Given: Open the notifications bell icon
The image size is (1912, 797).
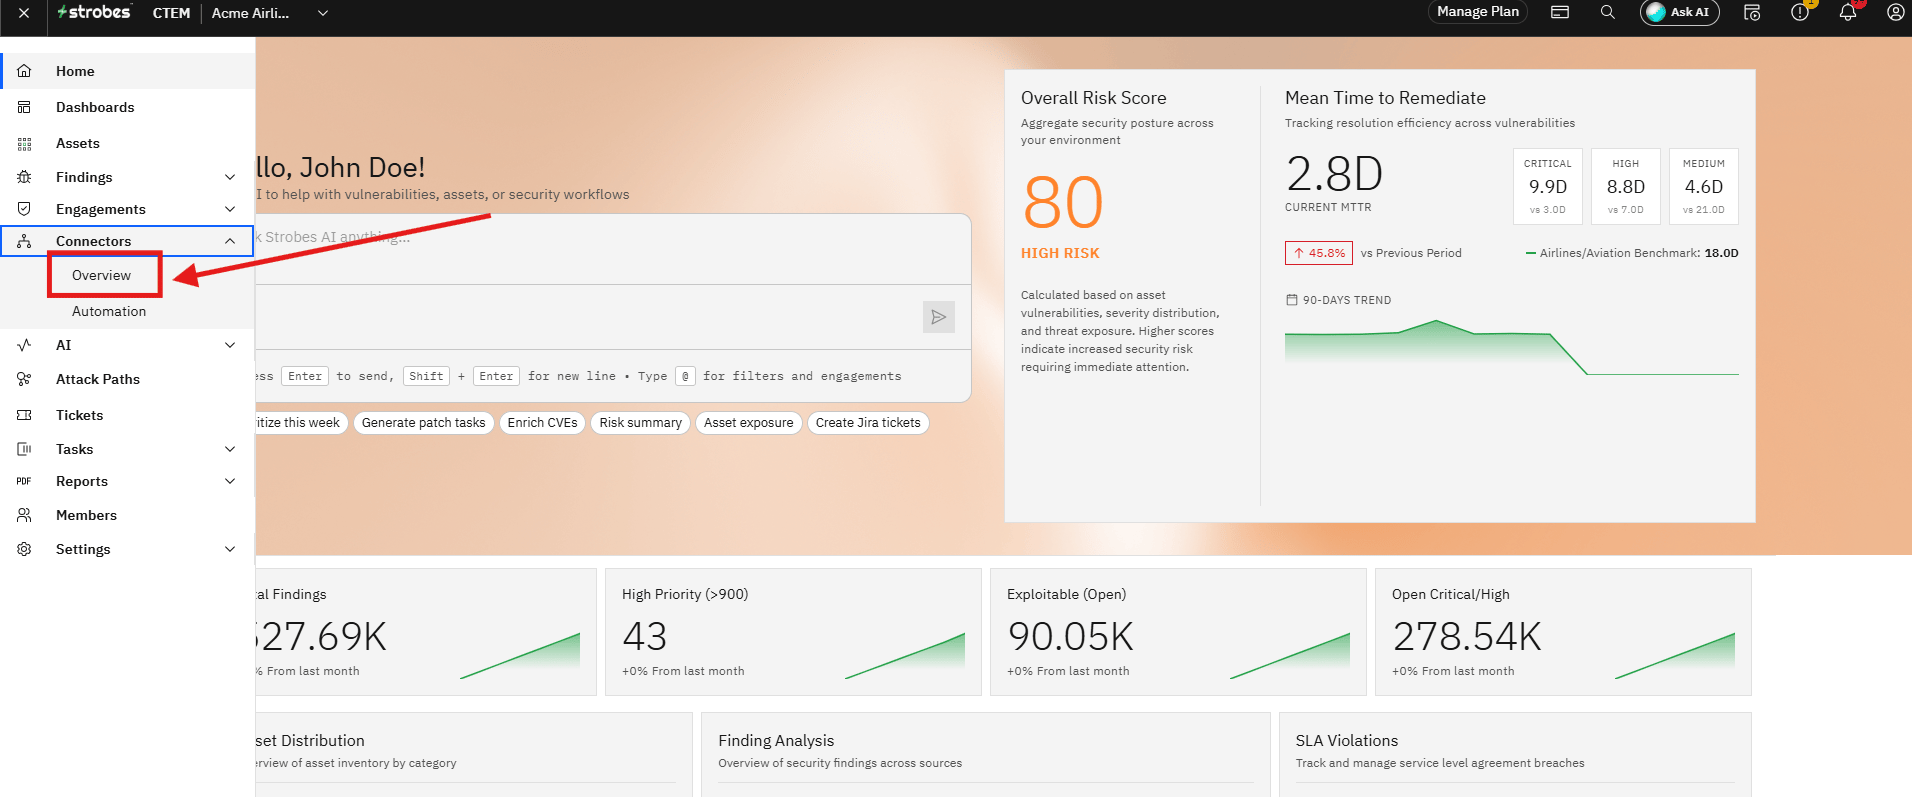Looking at the screenshot, I should [x=1847, y=12].
